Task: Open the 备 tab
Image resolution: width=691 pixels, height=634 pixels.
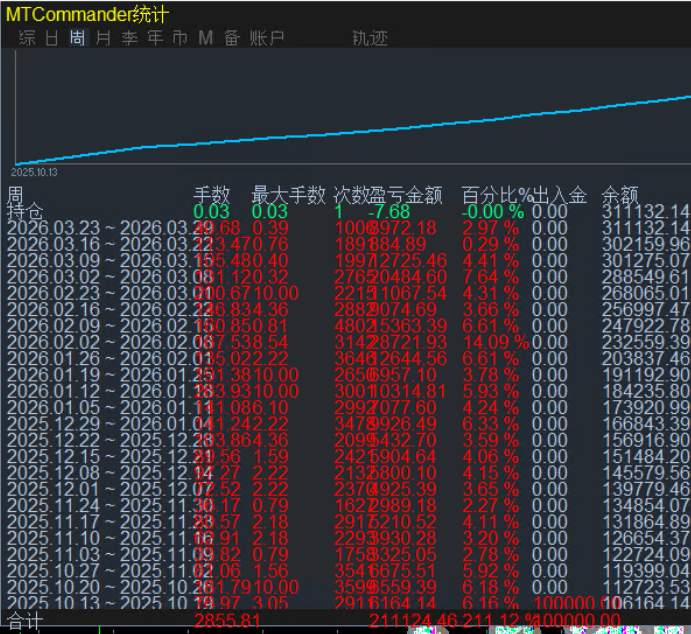Action: 232,38
